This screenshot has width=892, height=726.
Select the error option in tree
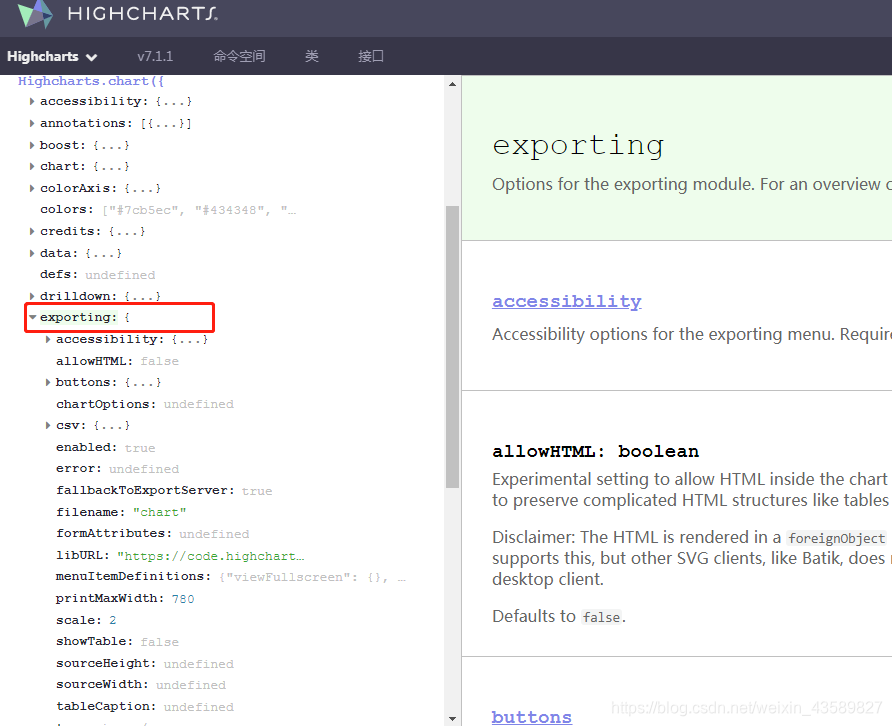point(79,468)
